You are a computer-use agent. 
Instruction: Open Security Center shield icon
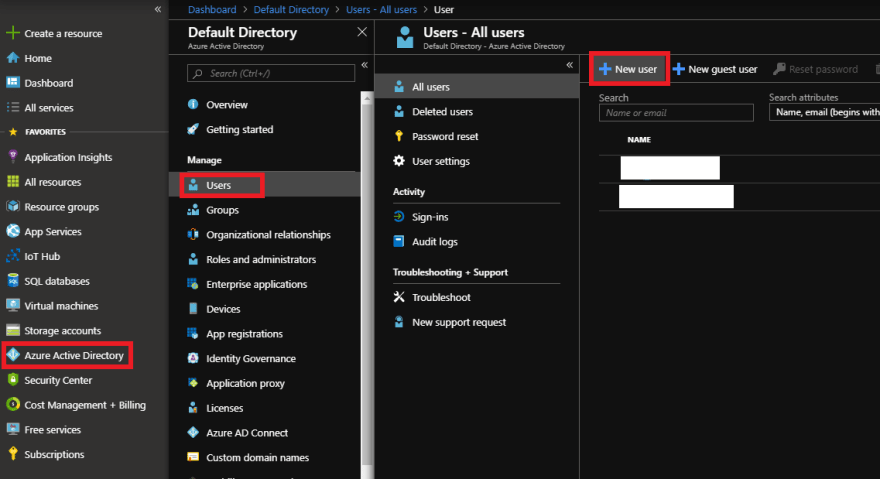12,380
